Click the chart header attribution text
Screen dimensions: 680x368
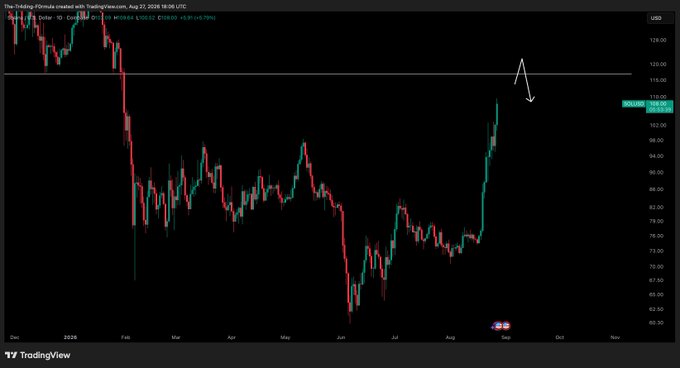[95, 7]
